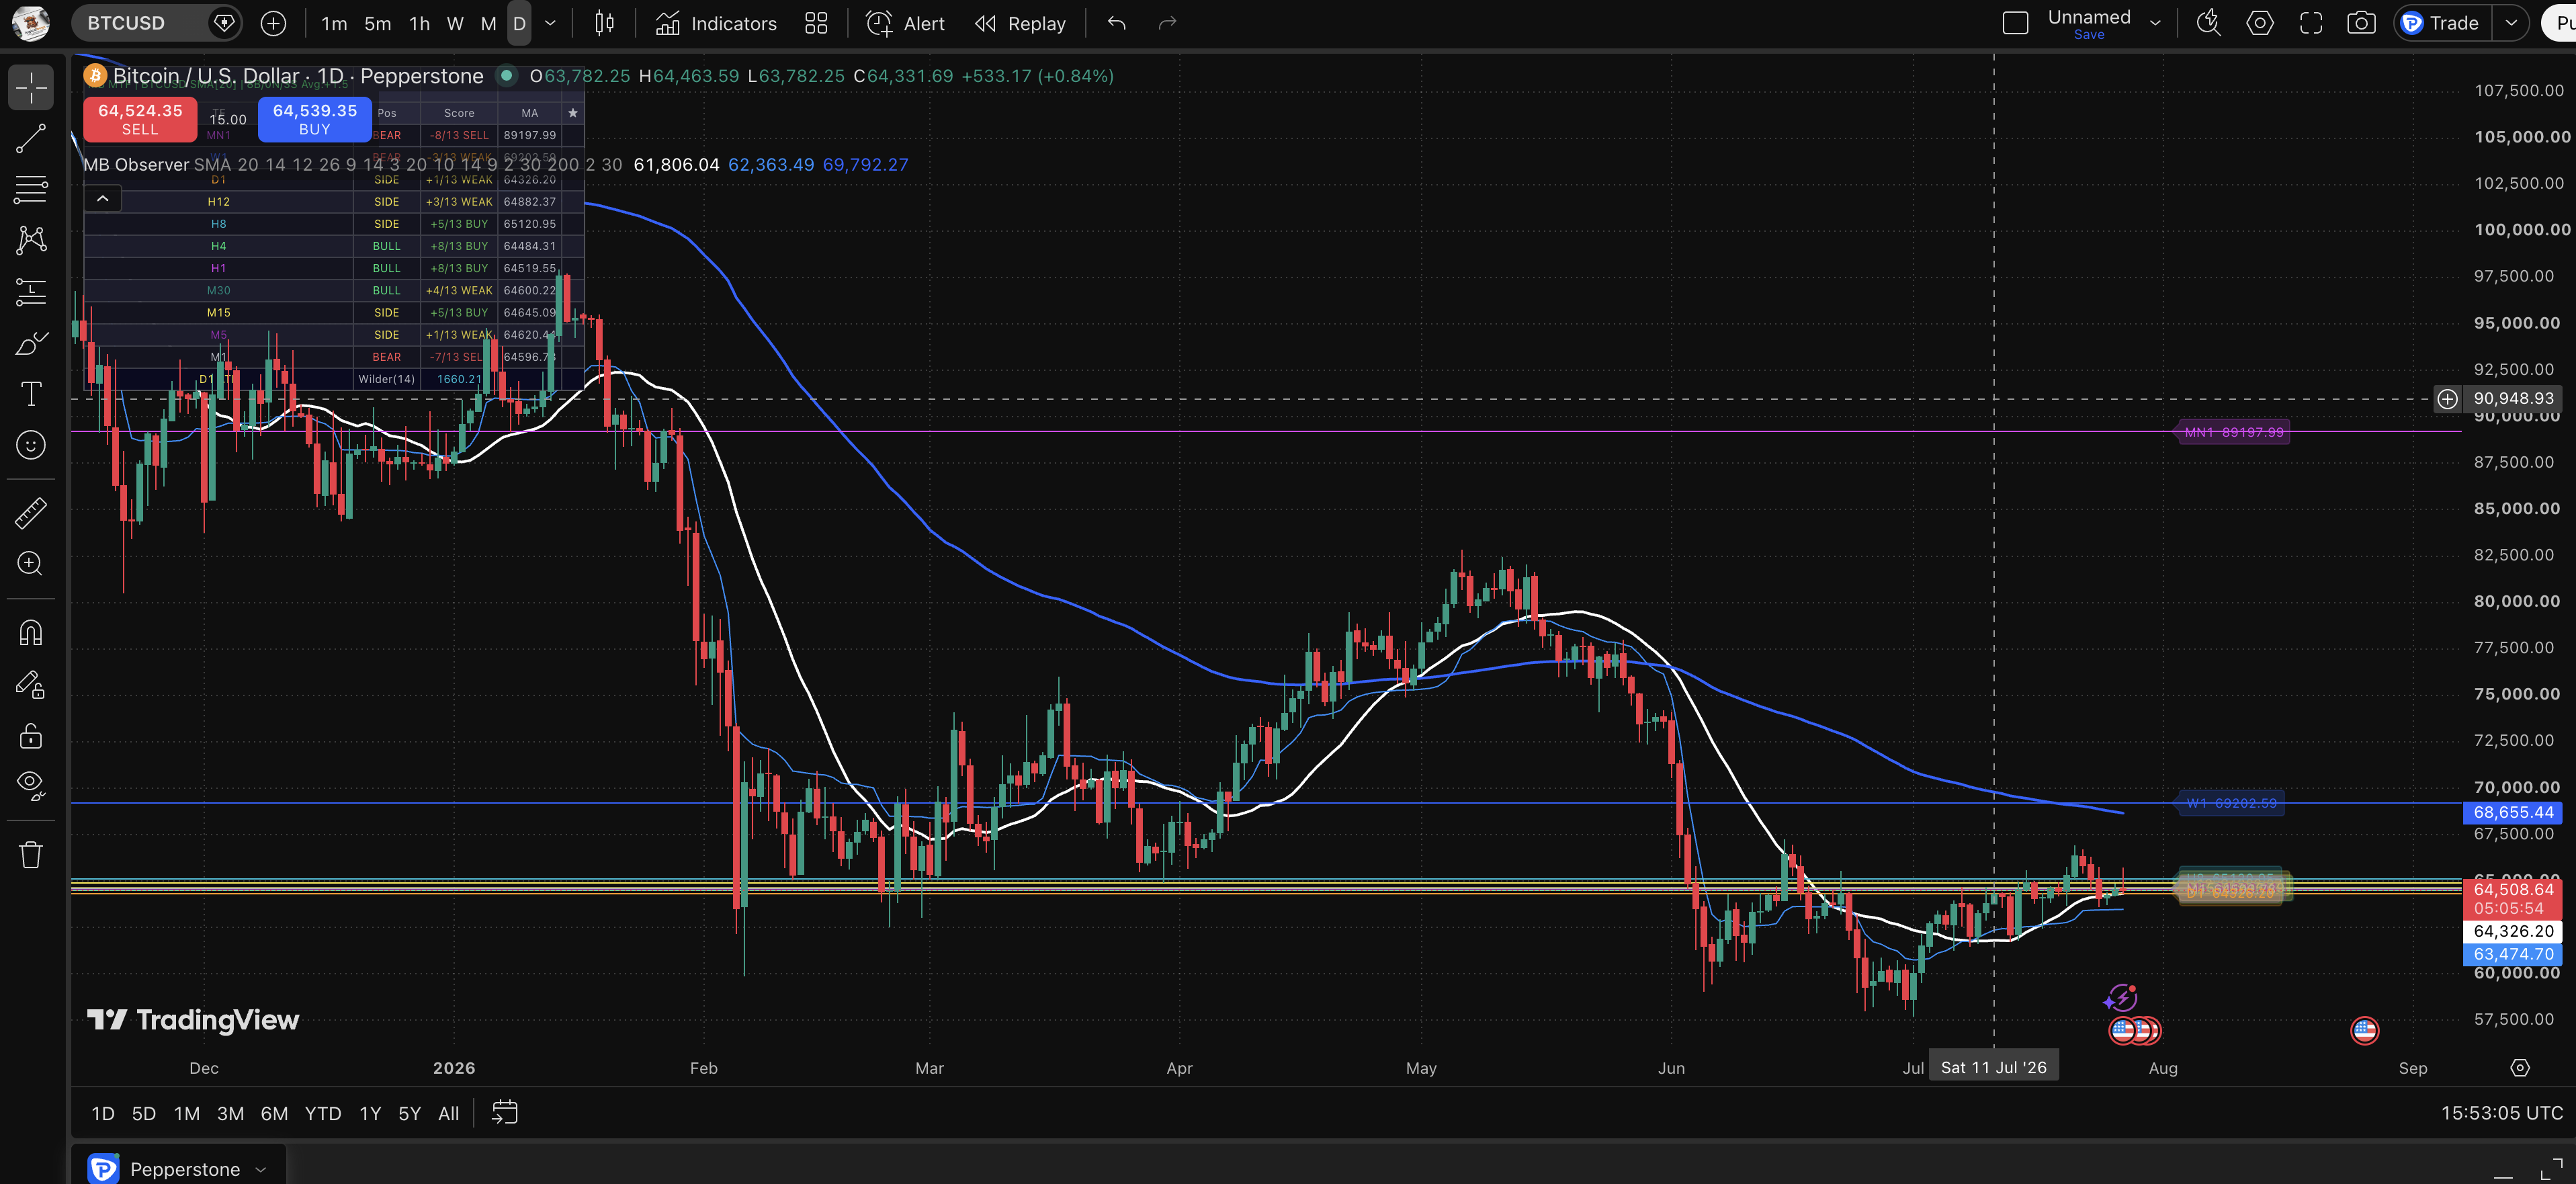Start bar Replay mode
Viewport: 2576px width, 1184px height.
(x=1021, y=23)
